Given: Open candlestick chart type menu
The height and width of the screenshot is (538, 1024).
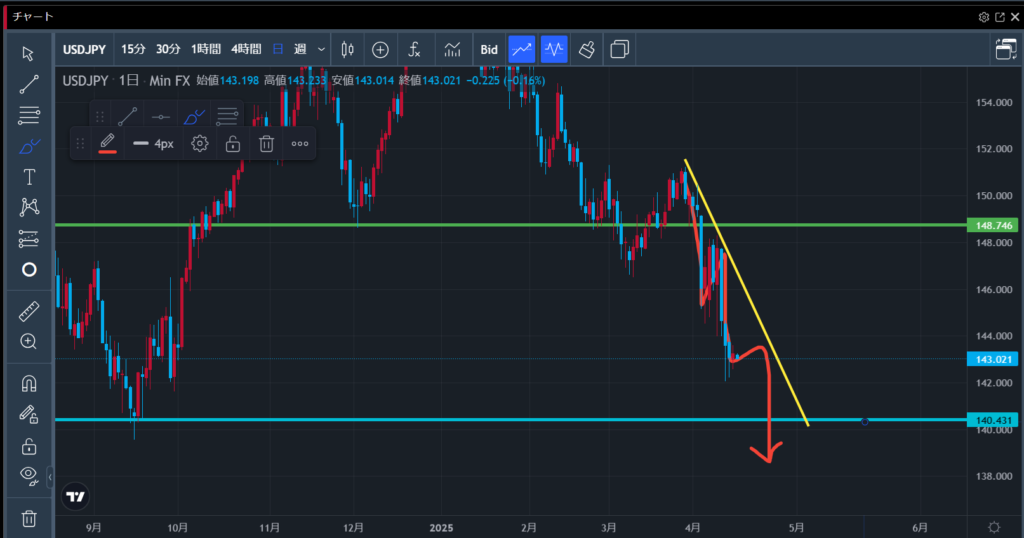Looking at the screenshot, I should click(347, 50).
